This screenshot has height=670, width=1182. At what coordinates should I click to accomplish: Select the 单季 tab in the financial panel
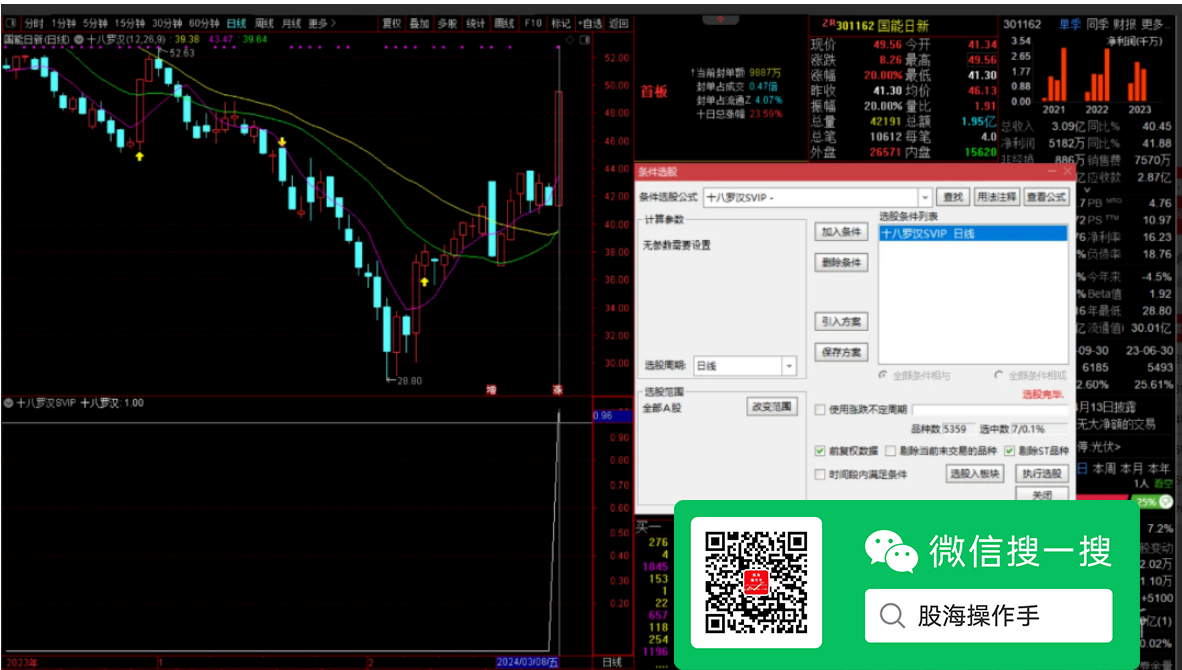click(1069, 24)
